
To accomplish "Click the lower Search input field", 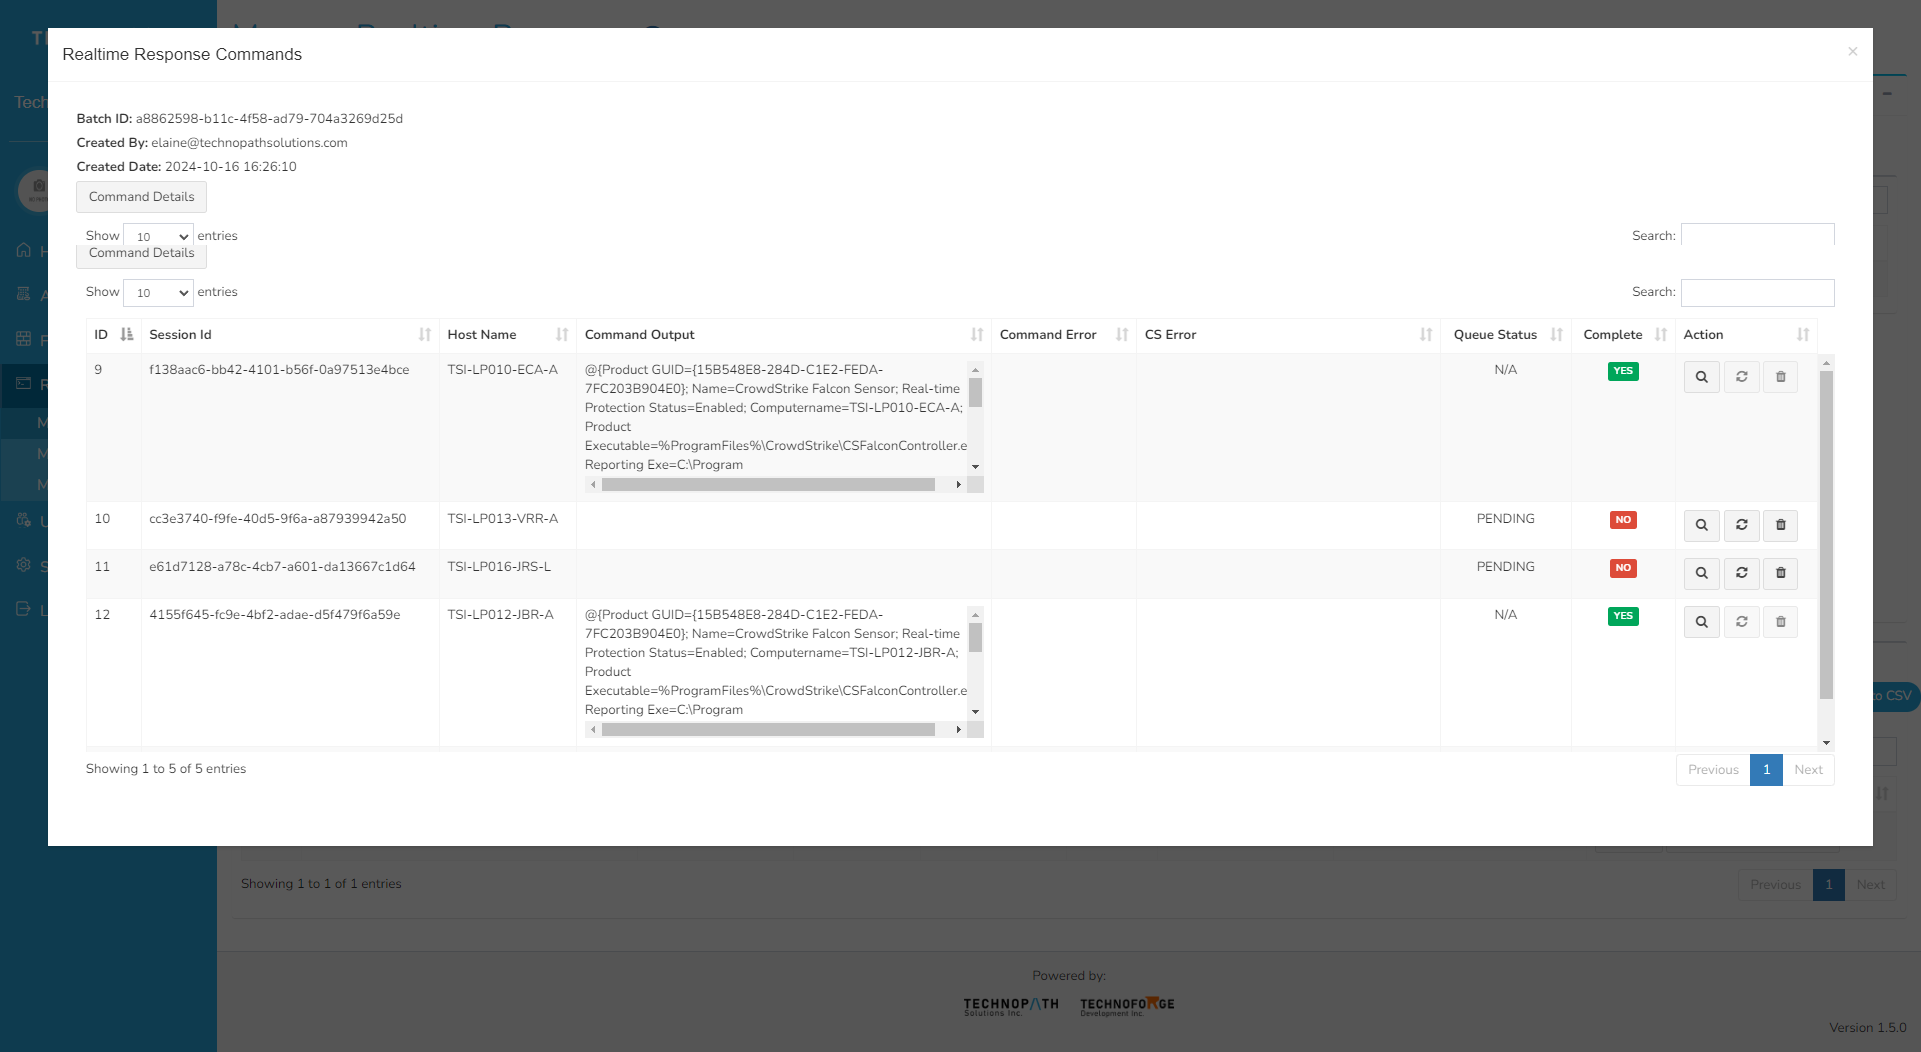I will pos(1757,292).
